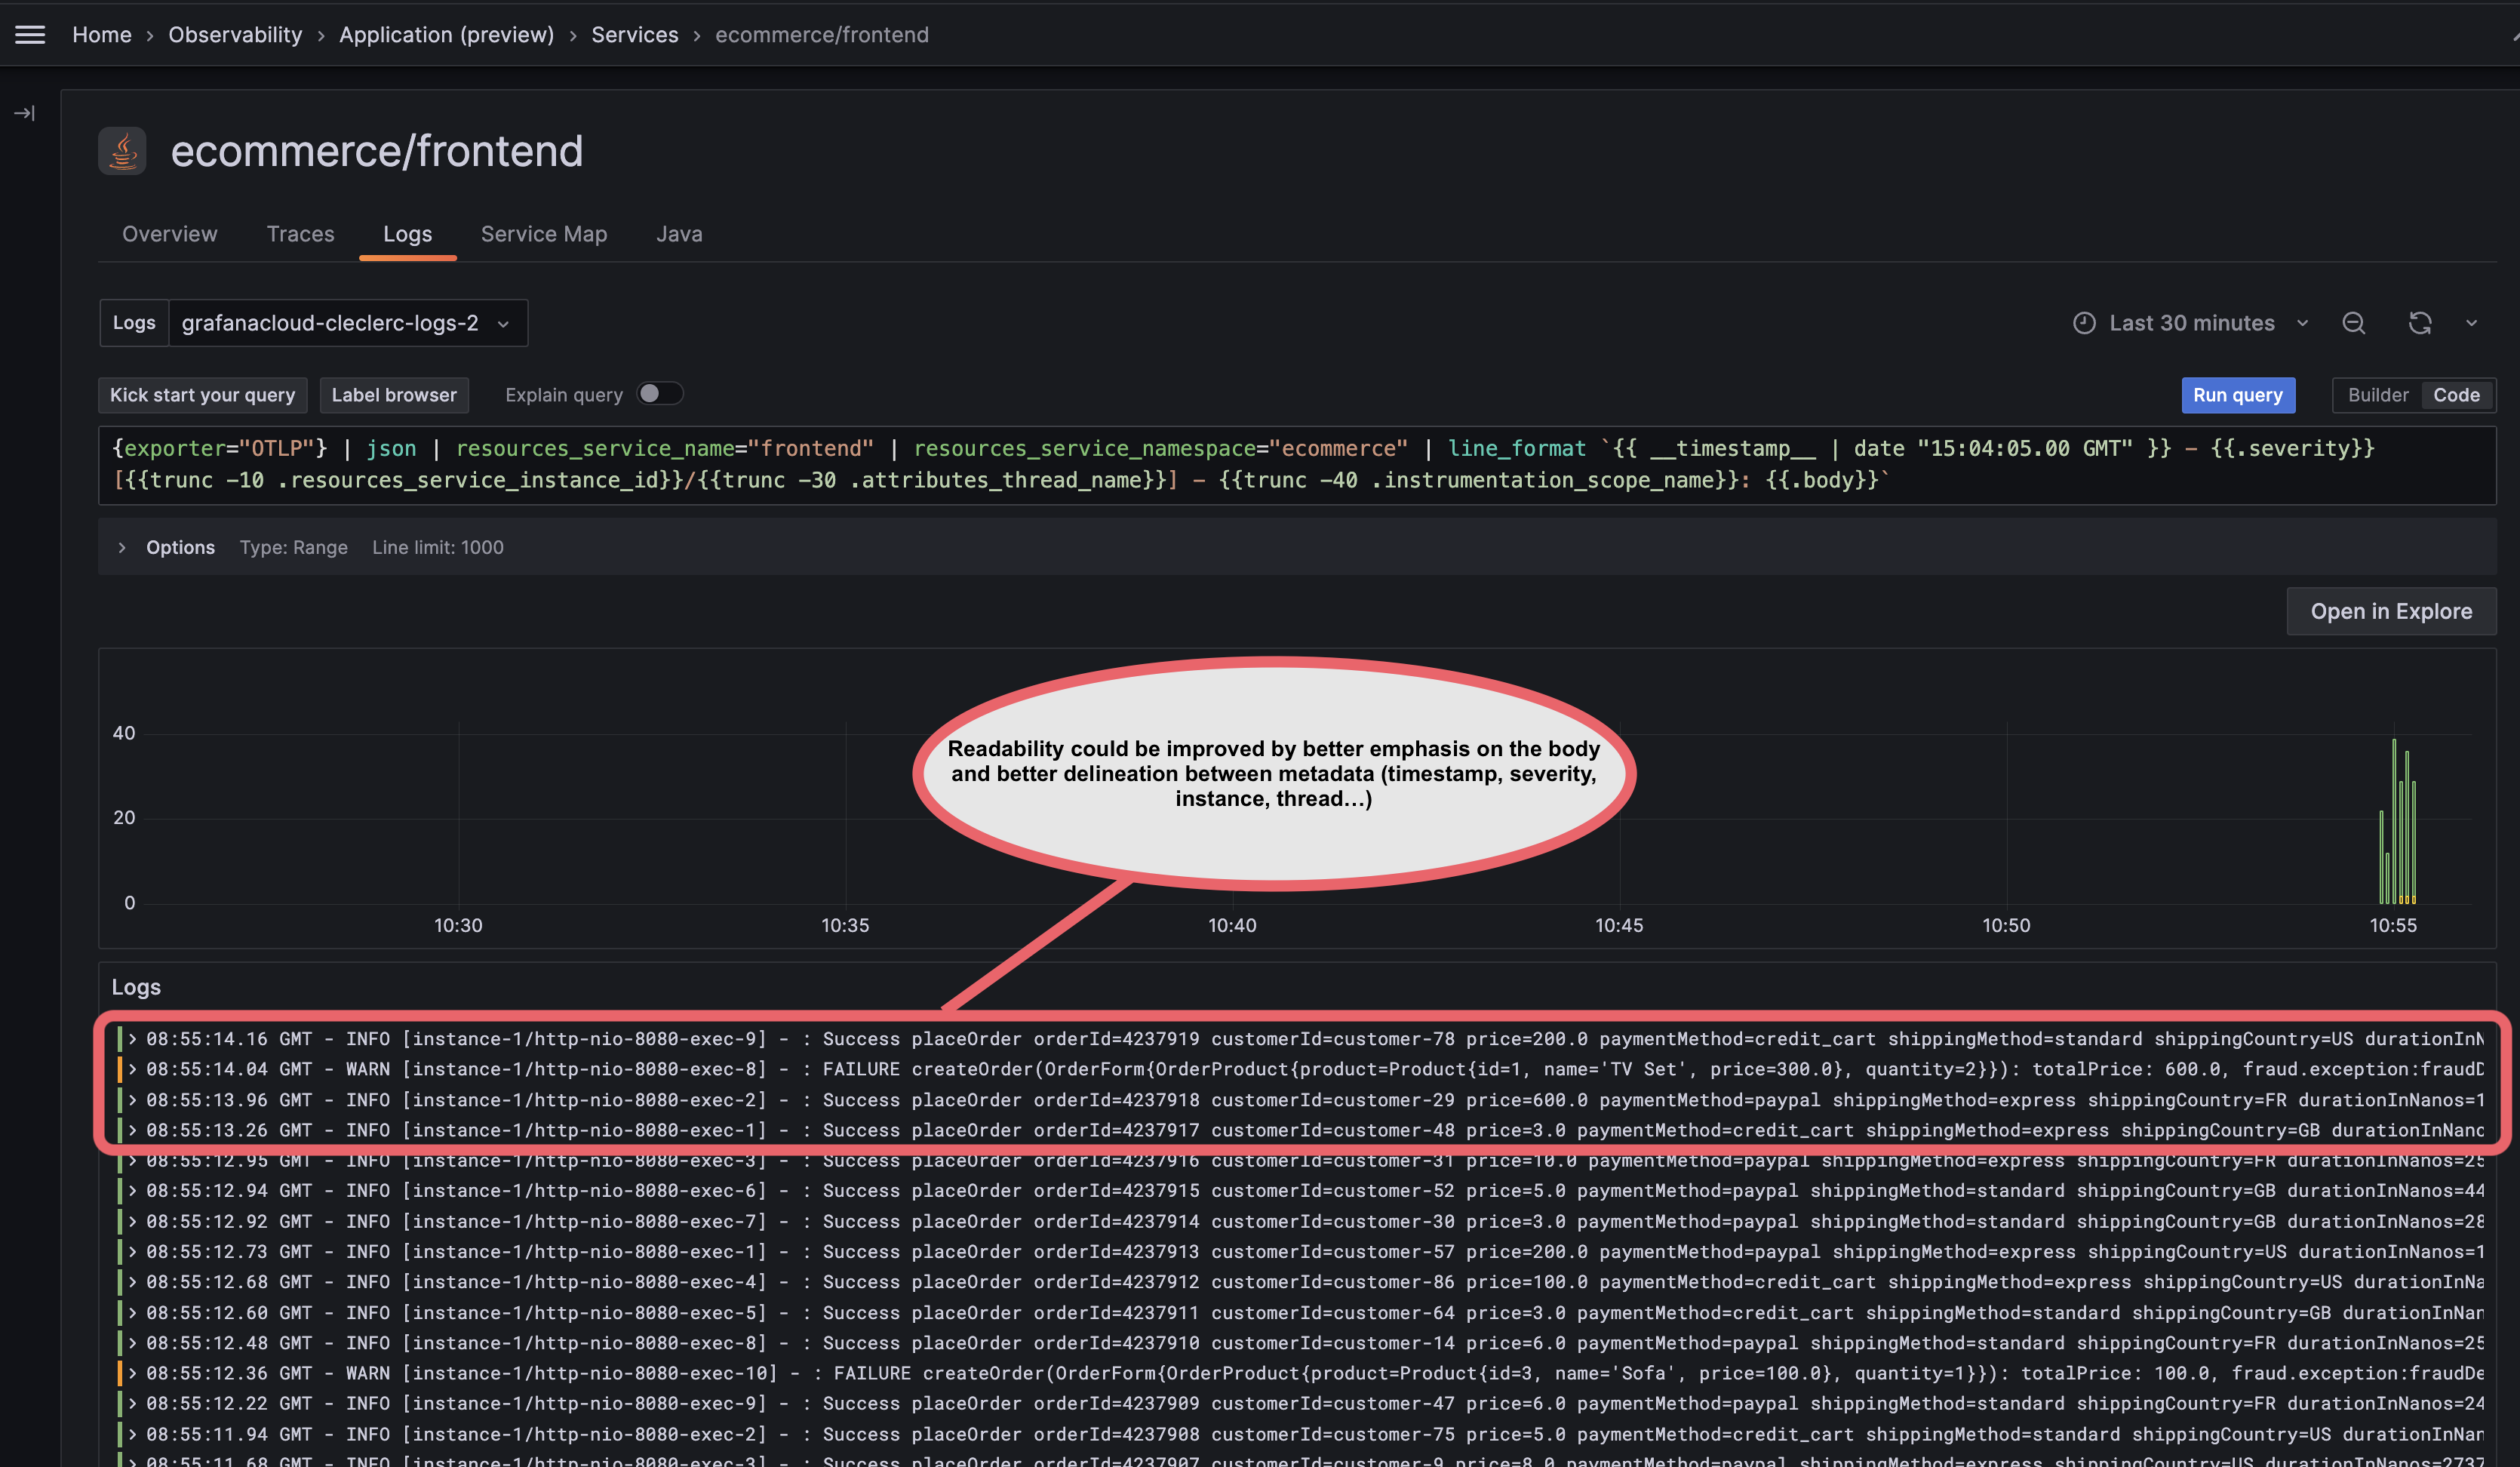
Task: Click the Type: Range text
Action: [294, 547]
